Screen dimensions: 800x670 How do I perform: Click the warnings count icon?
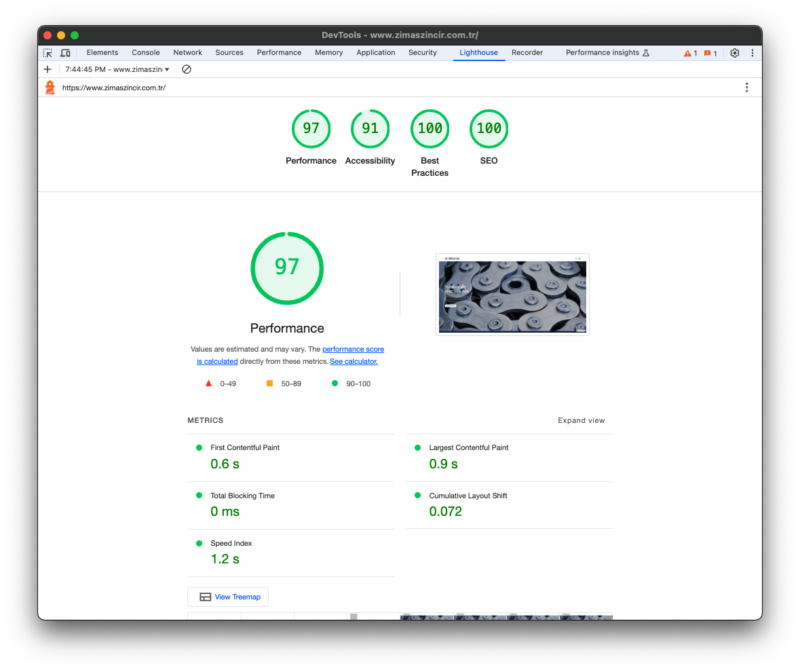(690, 53)
